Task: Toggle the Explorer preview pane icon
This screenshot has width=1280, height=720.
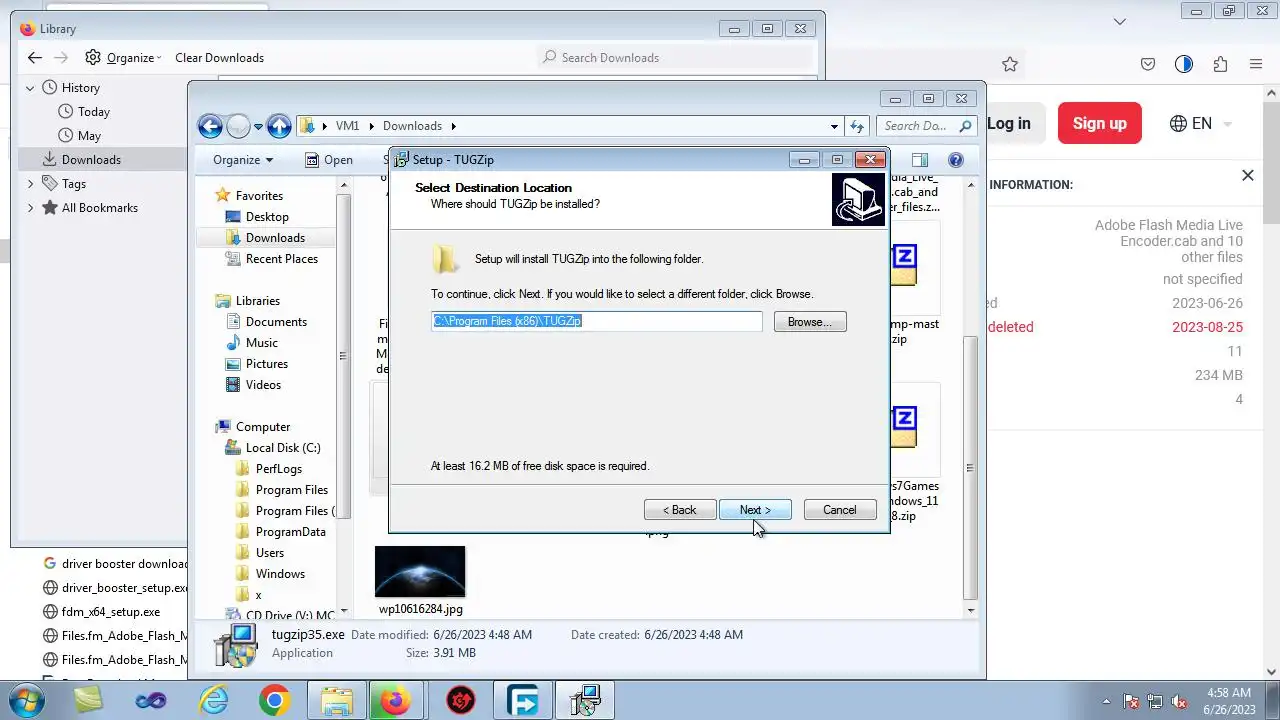Action: [920, 160]
